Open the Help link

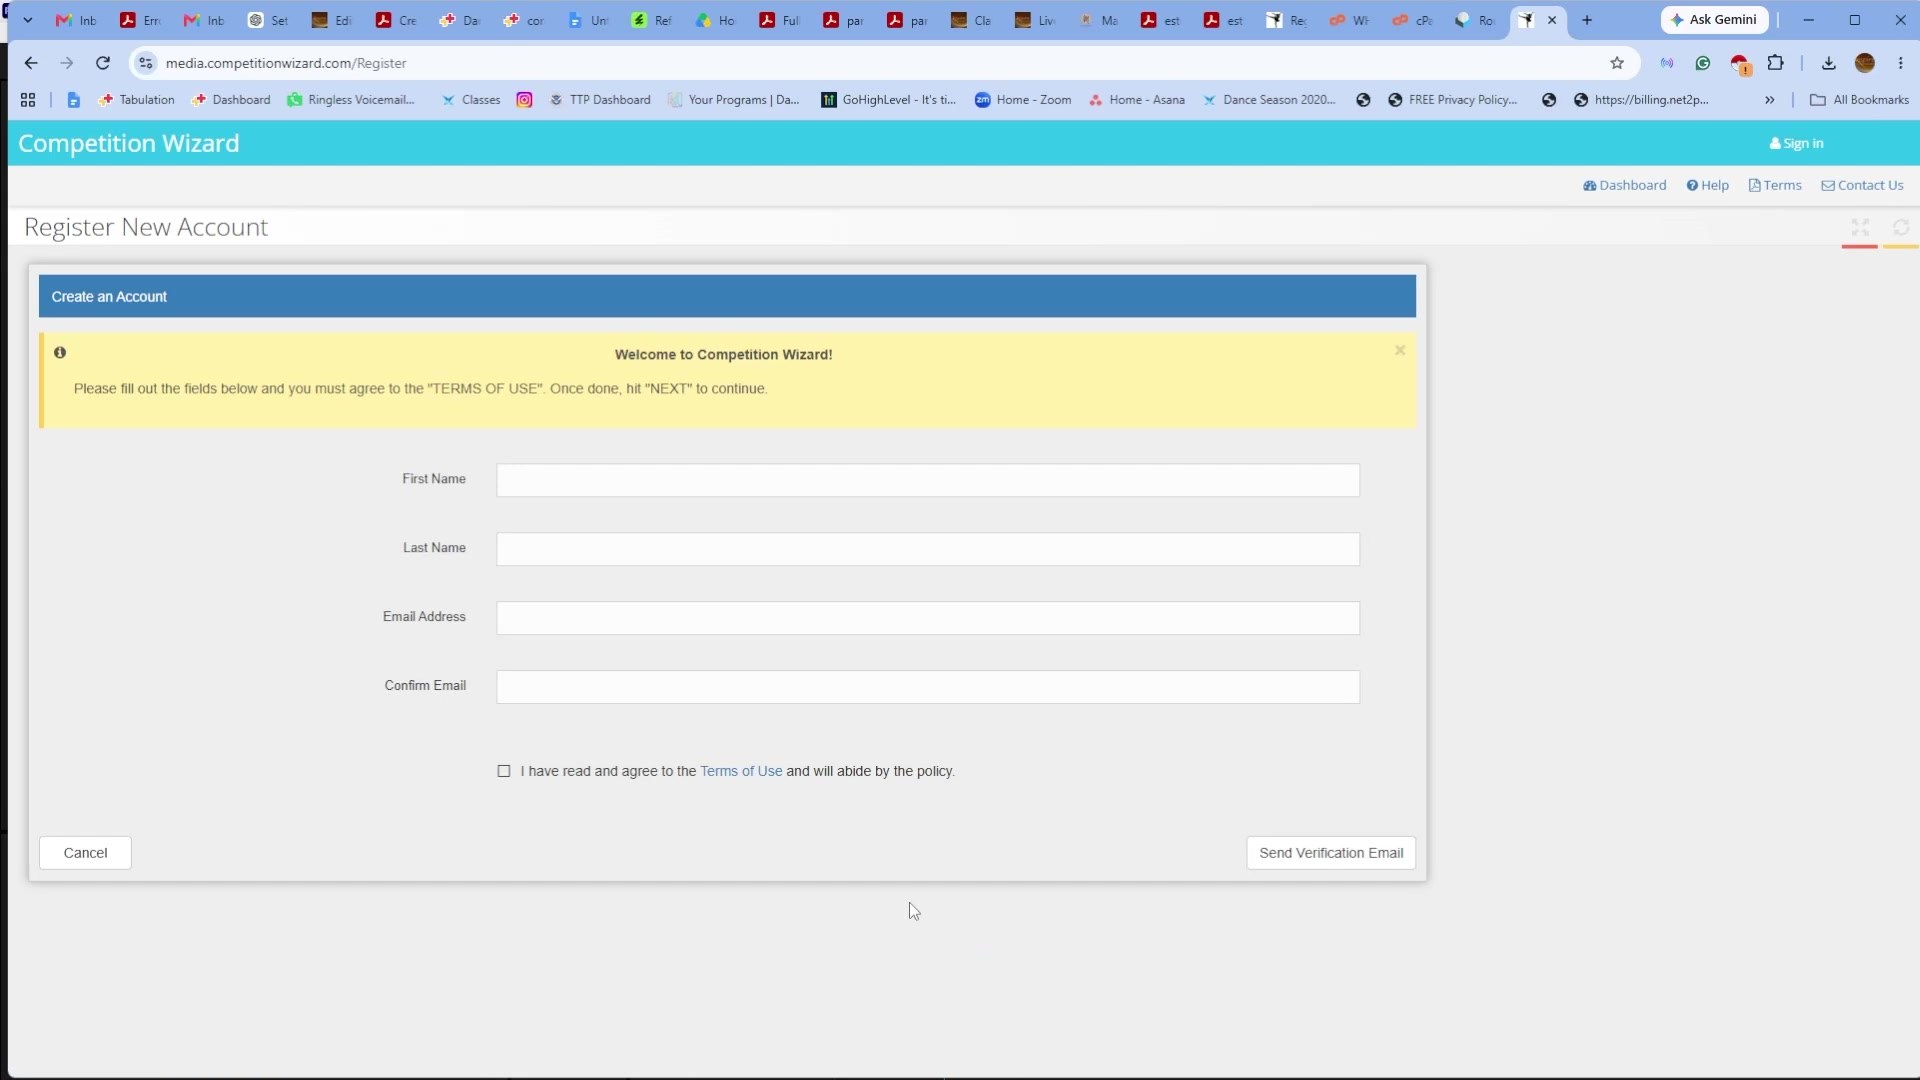(1707, 185)
